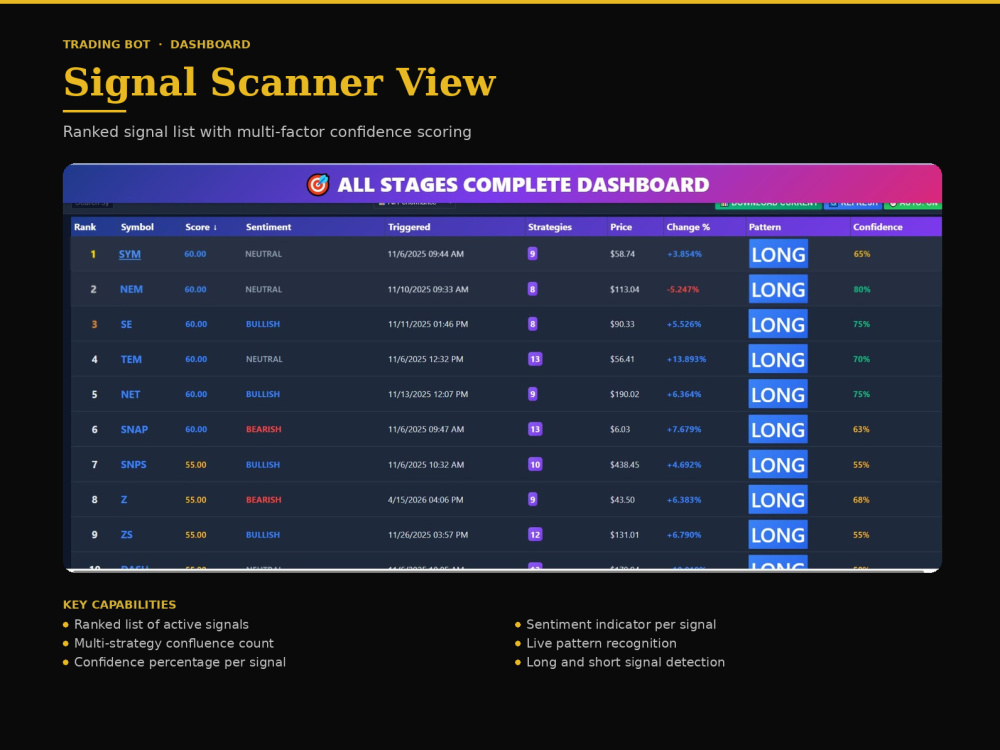Image resolution: width=1000 pixels, height=750 pixels.
Task: Click the rank number 3
Action: click(94, 324)
